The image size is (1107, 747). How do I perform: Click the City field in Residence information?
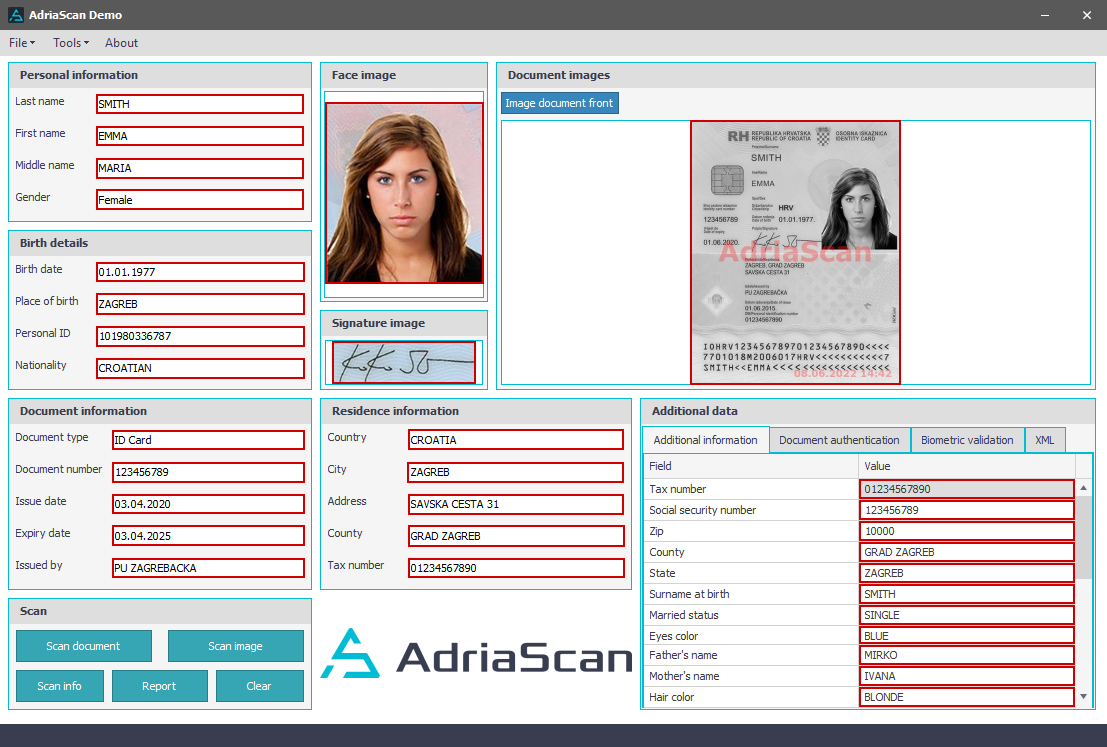(515, 472)
